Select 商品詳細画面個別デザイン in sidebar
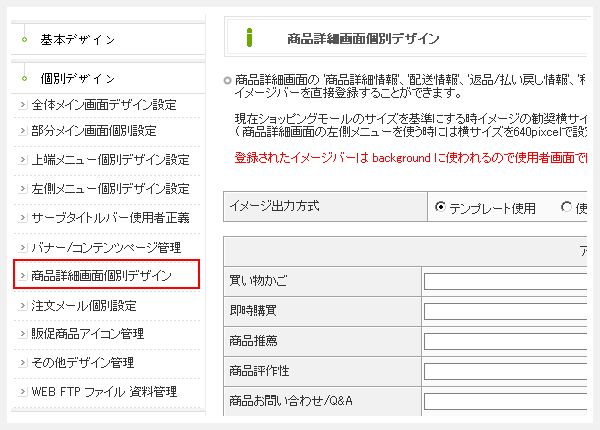Viewport: 600px width, 430px height. pos(102,275)
